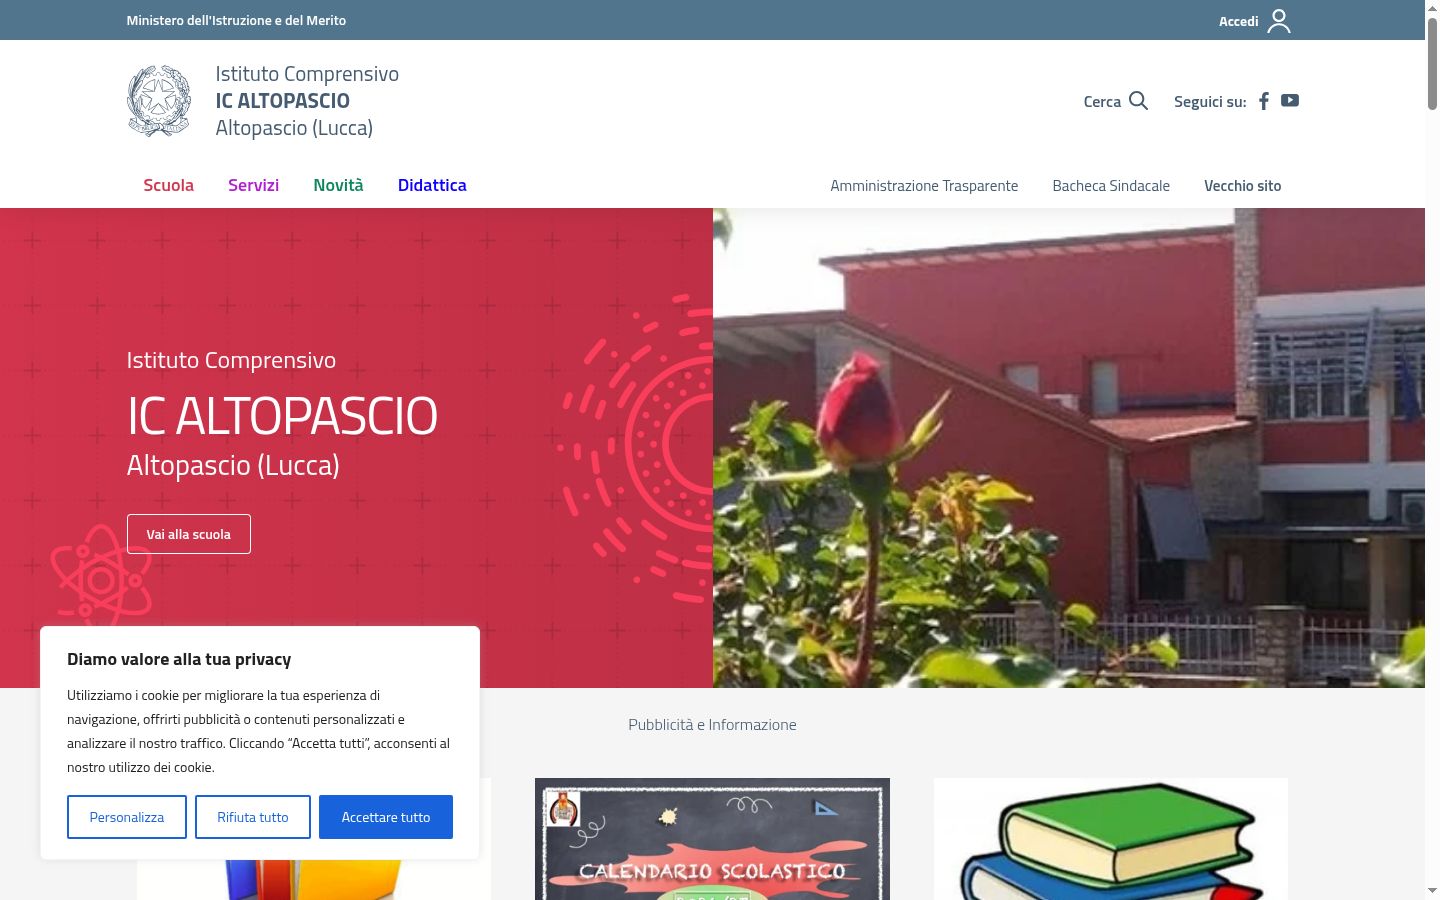Click the search magnifier icon
The width and height of the screenshot is (1440, 900).
[x=1138, y=101]
